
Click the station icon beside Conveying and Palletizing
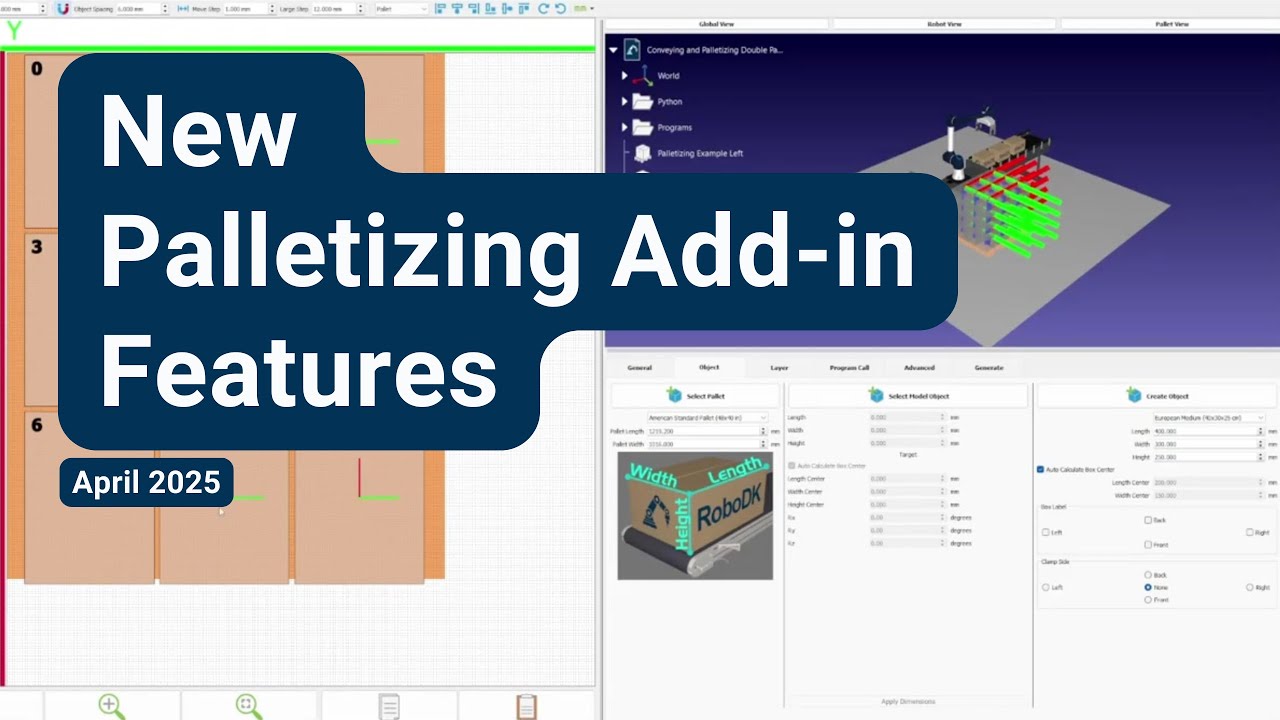[632, 49]
